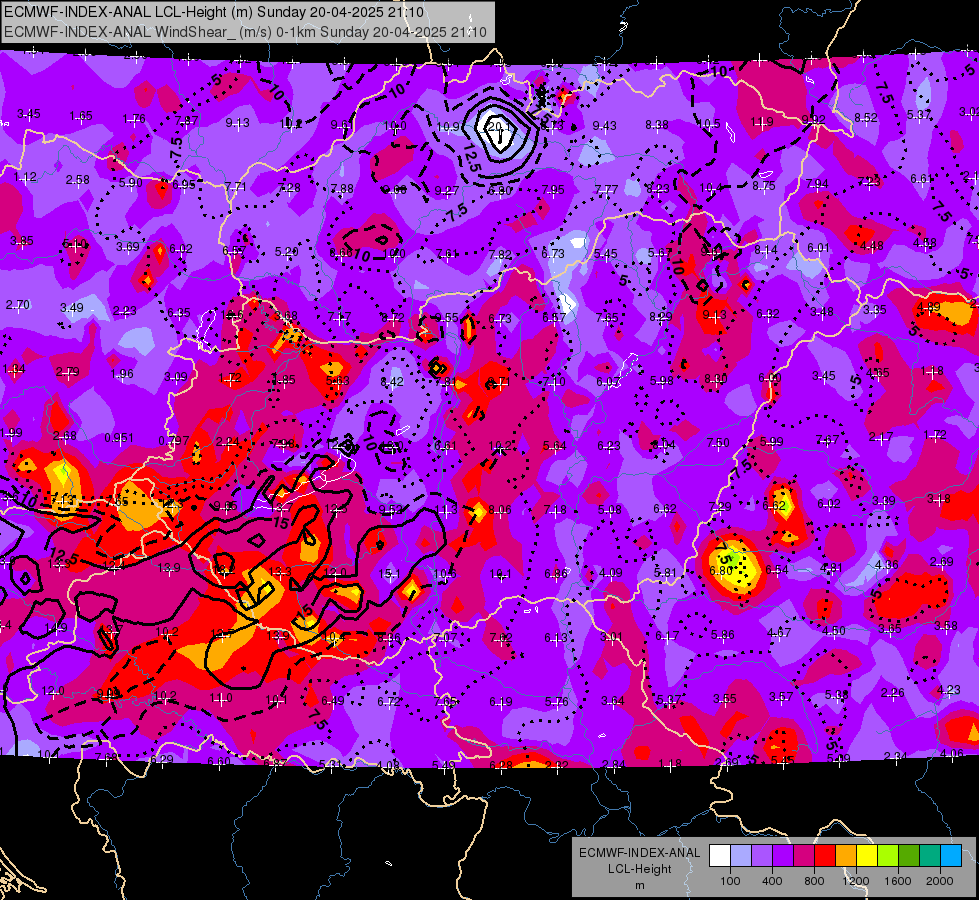This screenshot has width=979, height=900.
Task: Click the light purple legend swatch left of 400
Action: 762,856
